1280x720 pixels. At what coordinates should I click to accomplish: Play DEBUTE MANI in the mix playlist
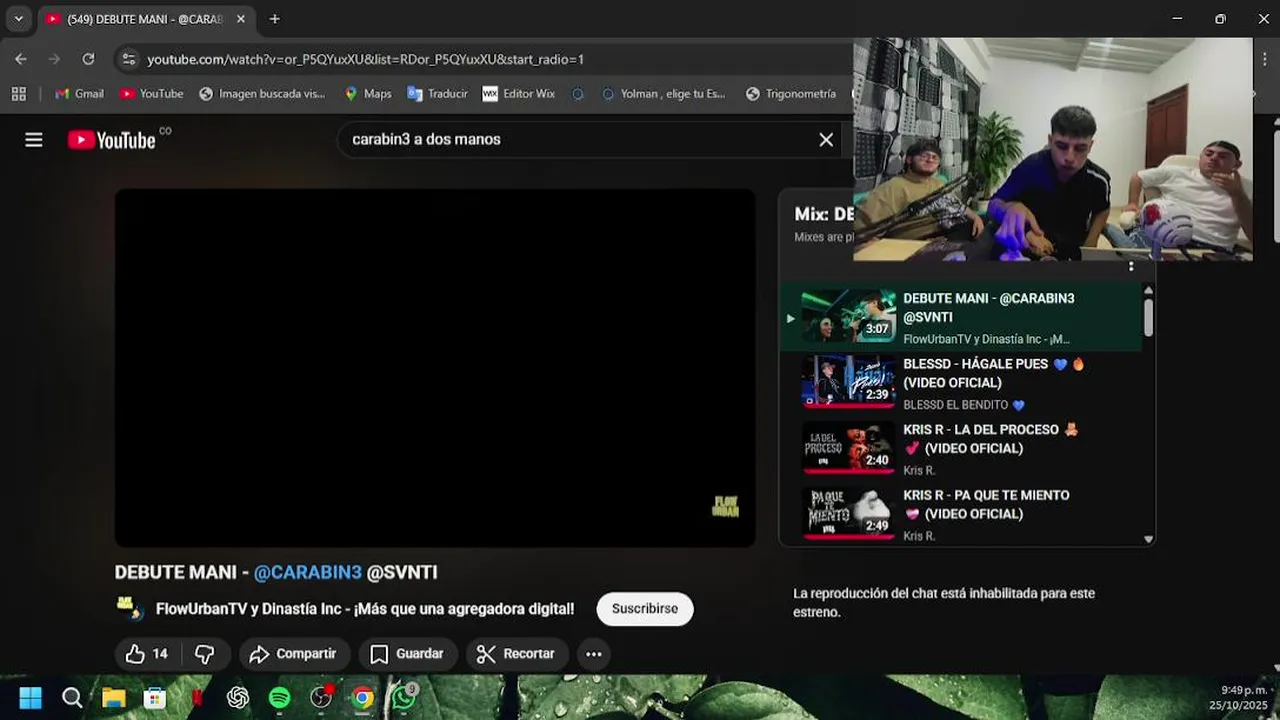point(960,318)
